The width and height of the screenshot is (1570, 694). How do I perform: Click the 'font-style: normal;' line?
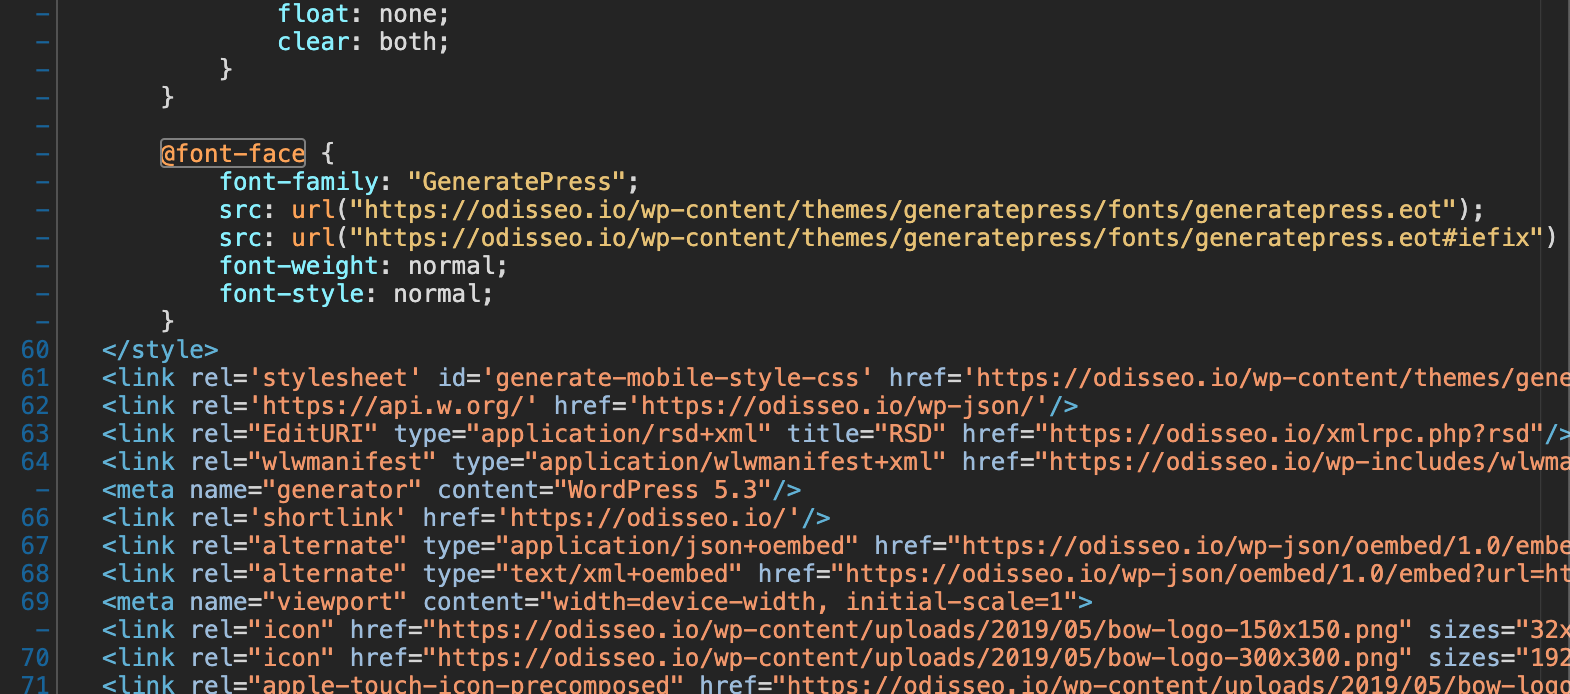[357, 294]
